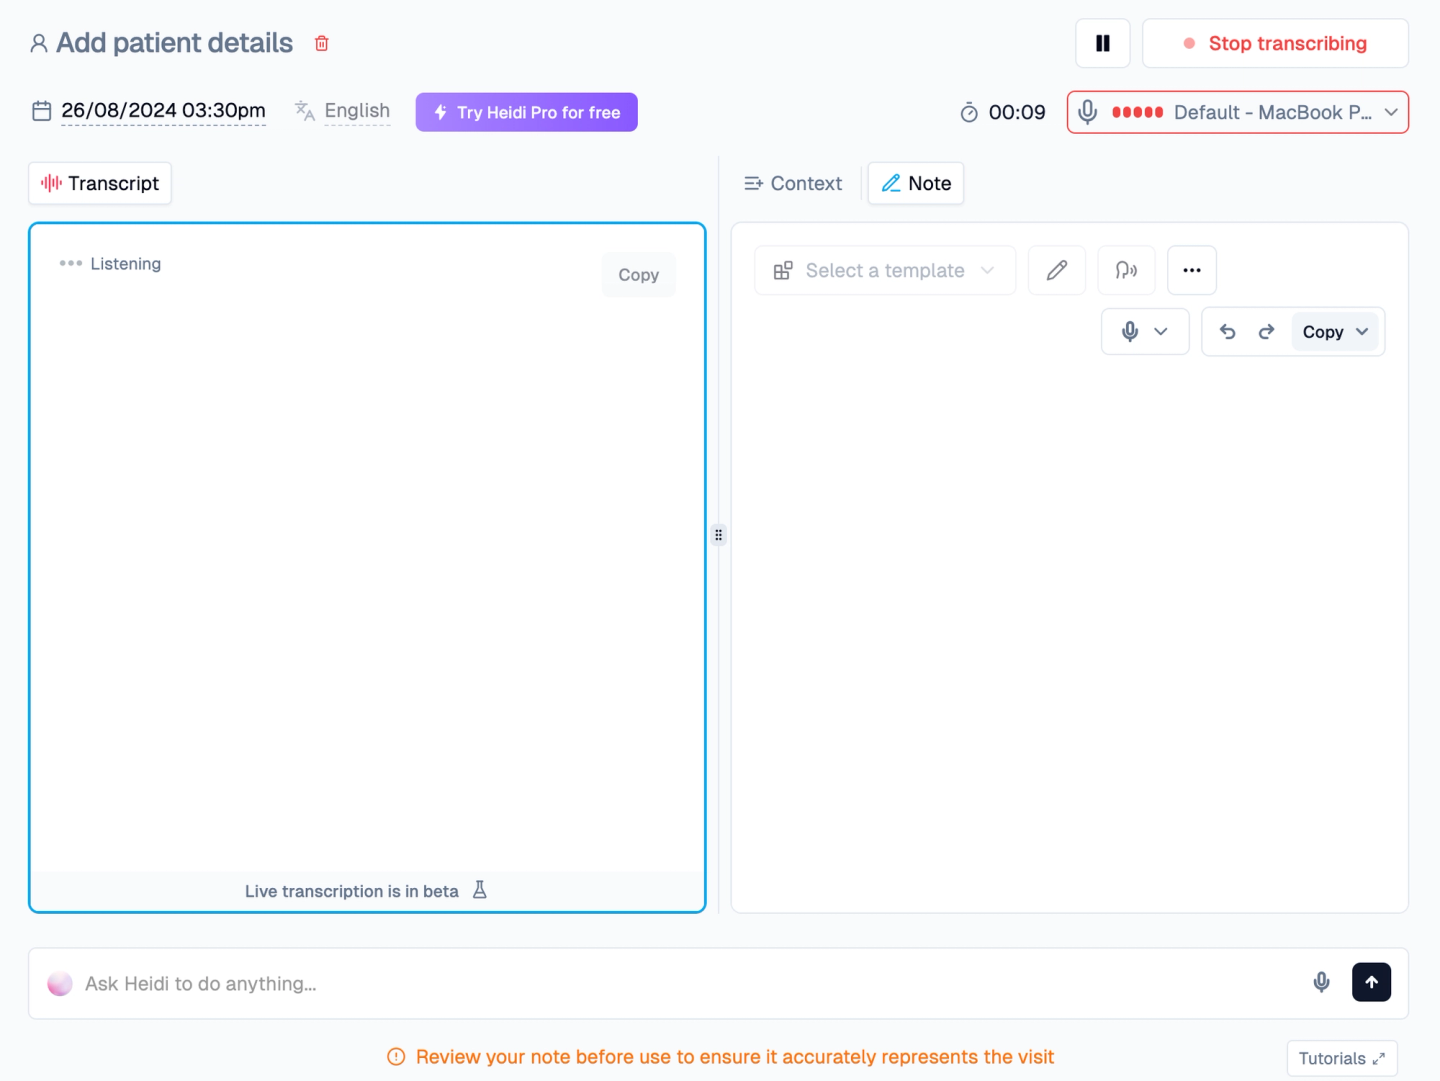Viewport: 1440px width, 1081px height.
Task: Edit the session date 26/08/2024 03:30pm
Action: [x=163, y=110]
